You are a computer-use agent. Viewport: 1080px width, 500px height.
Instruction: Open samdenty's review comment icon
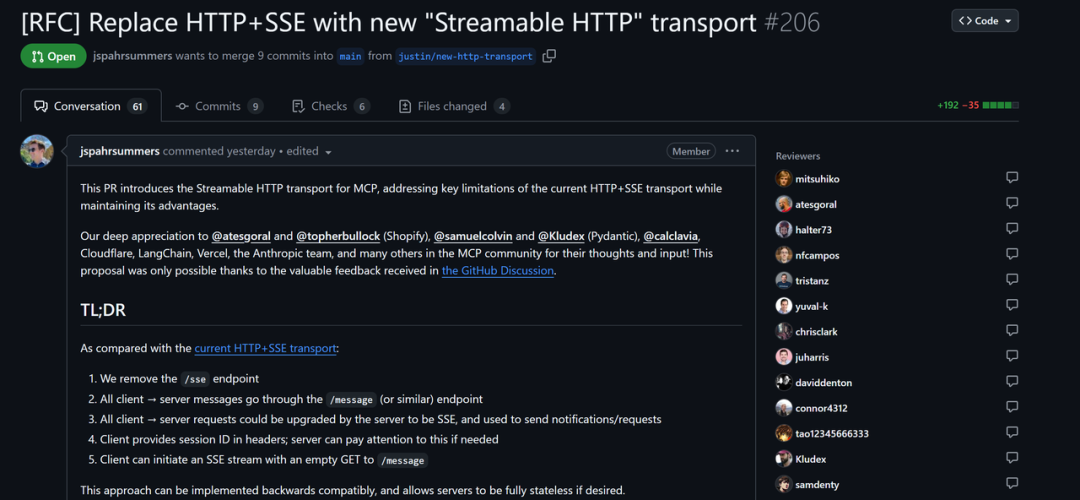(x=1012, y=483)
